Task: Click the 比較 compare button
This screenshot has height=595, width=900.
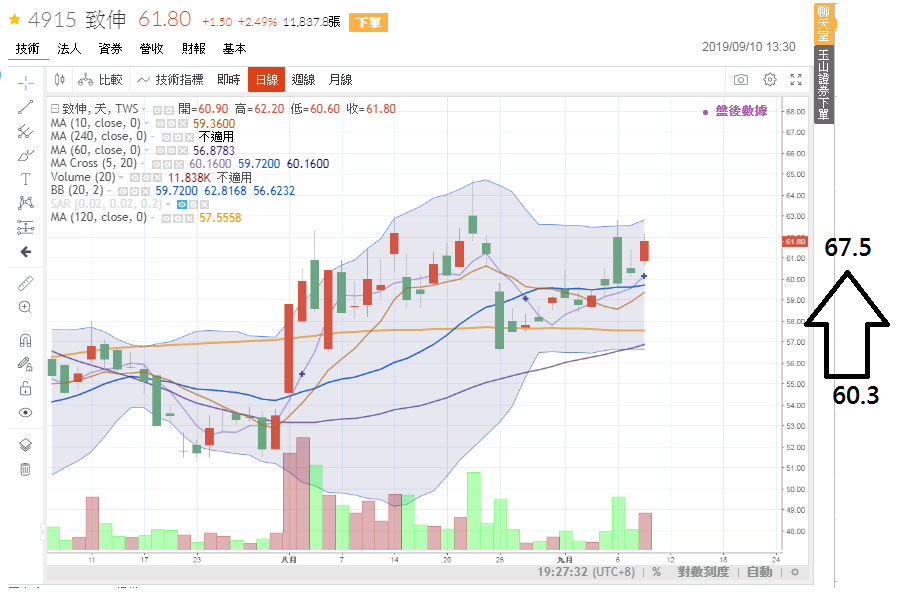Action: (101, 80)
